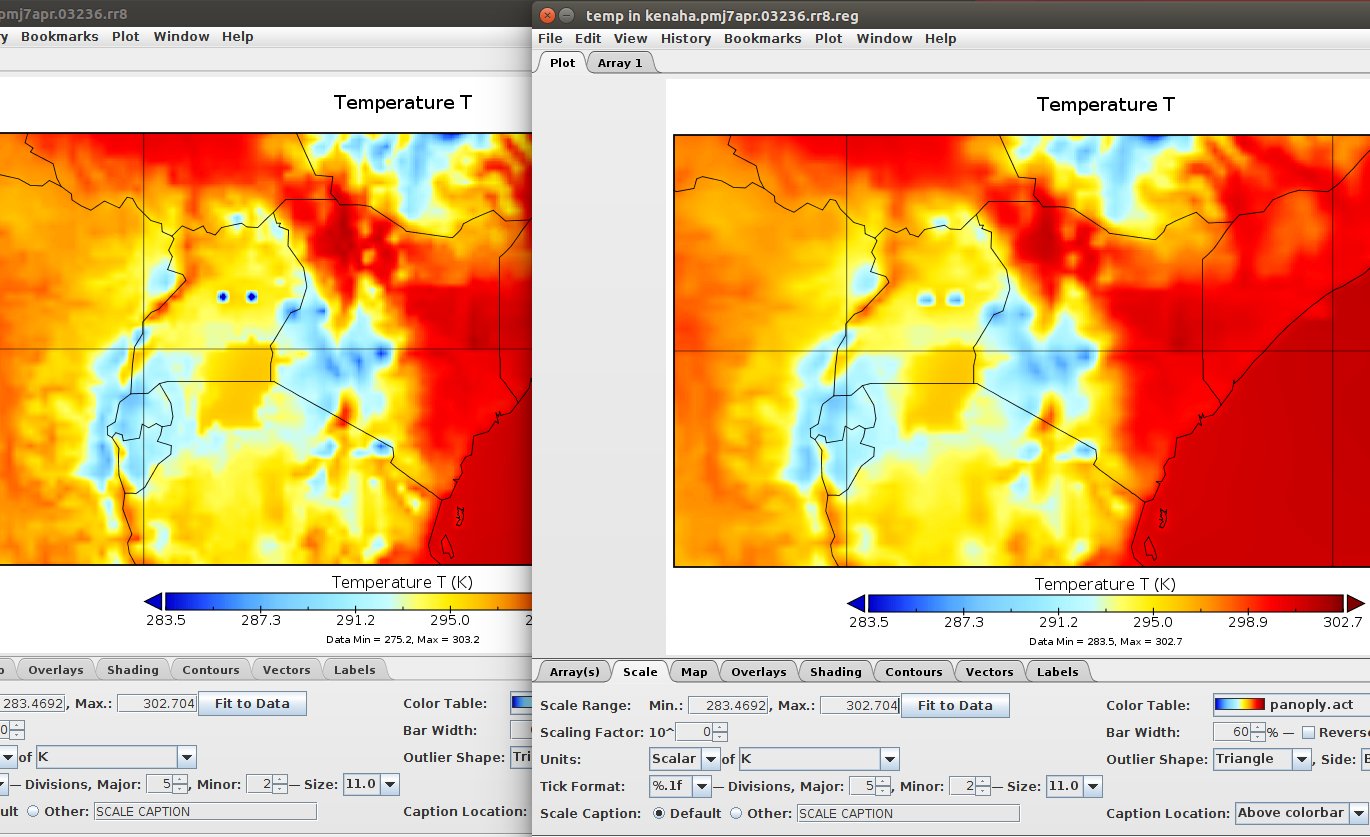Screen dimensions: 1370x837
Task: Click Scale Range Max field in front window
Action: coord(859,705)
